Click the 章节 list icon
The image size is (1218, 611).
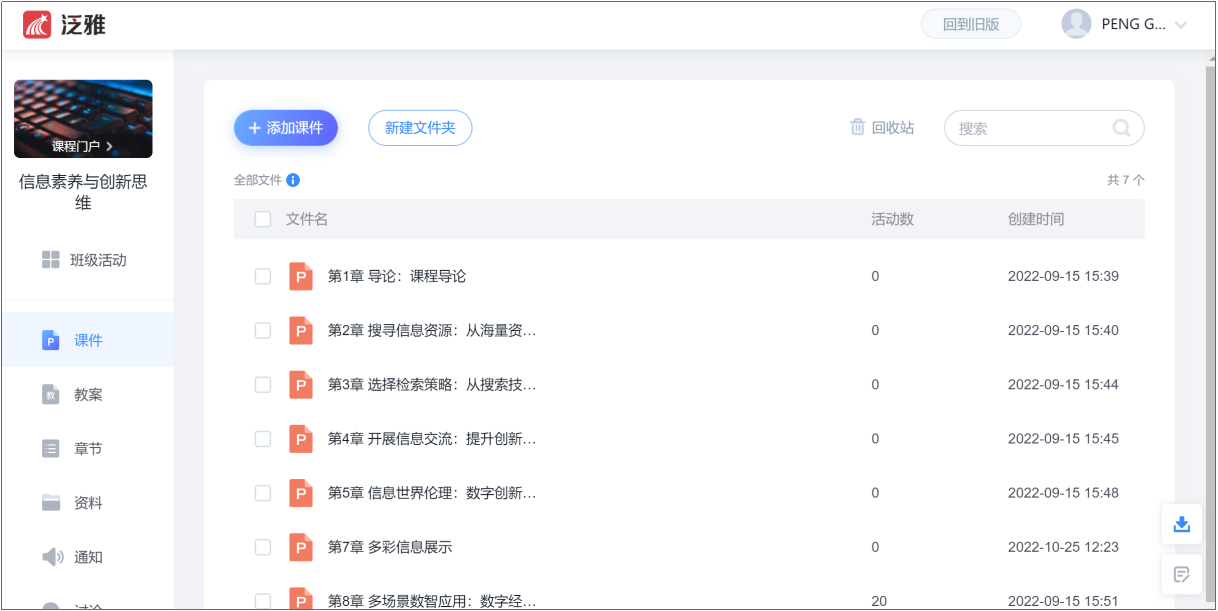tap(51, 449)
